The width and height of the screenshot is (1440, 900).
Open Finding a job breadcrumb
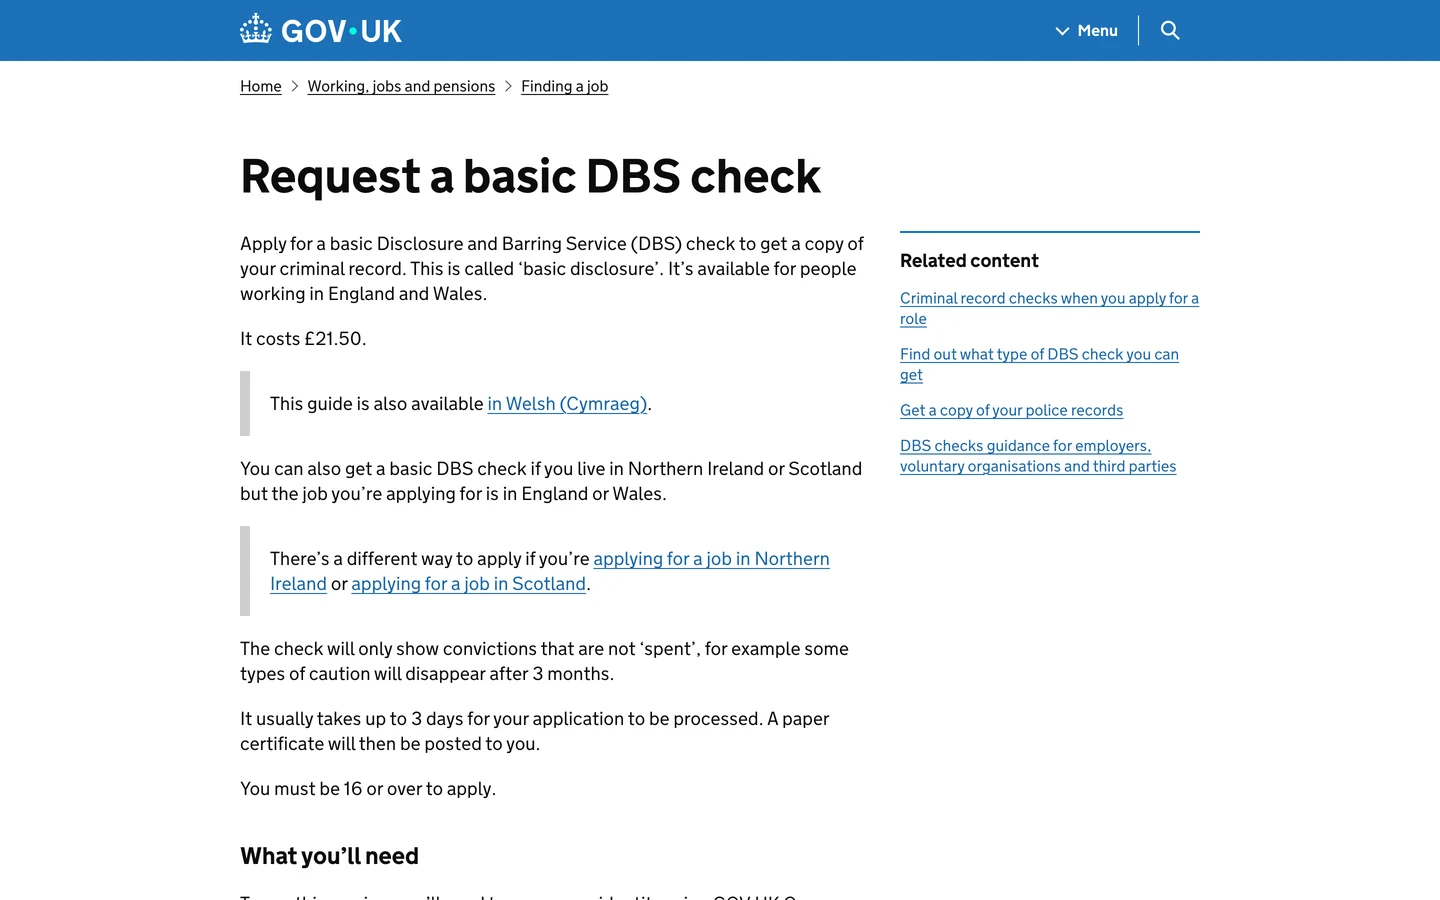pos(564,86)
